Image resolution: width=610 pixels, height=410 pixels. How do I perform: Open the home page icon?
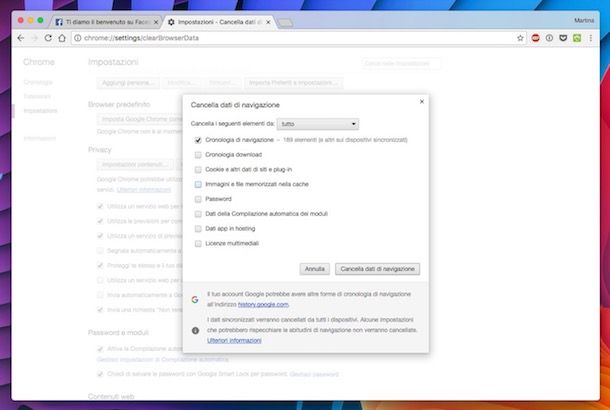[62, 38]
